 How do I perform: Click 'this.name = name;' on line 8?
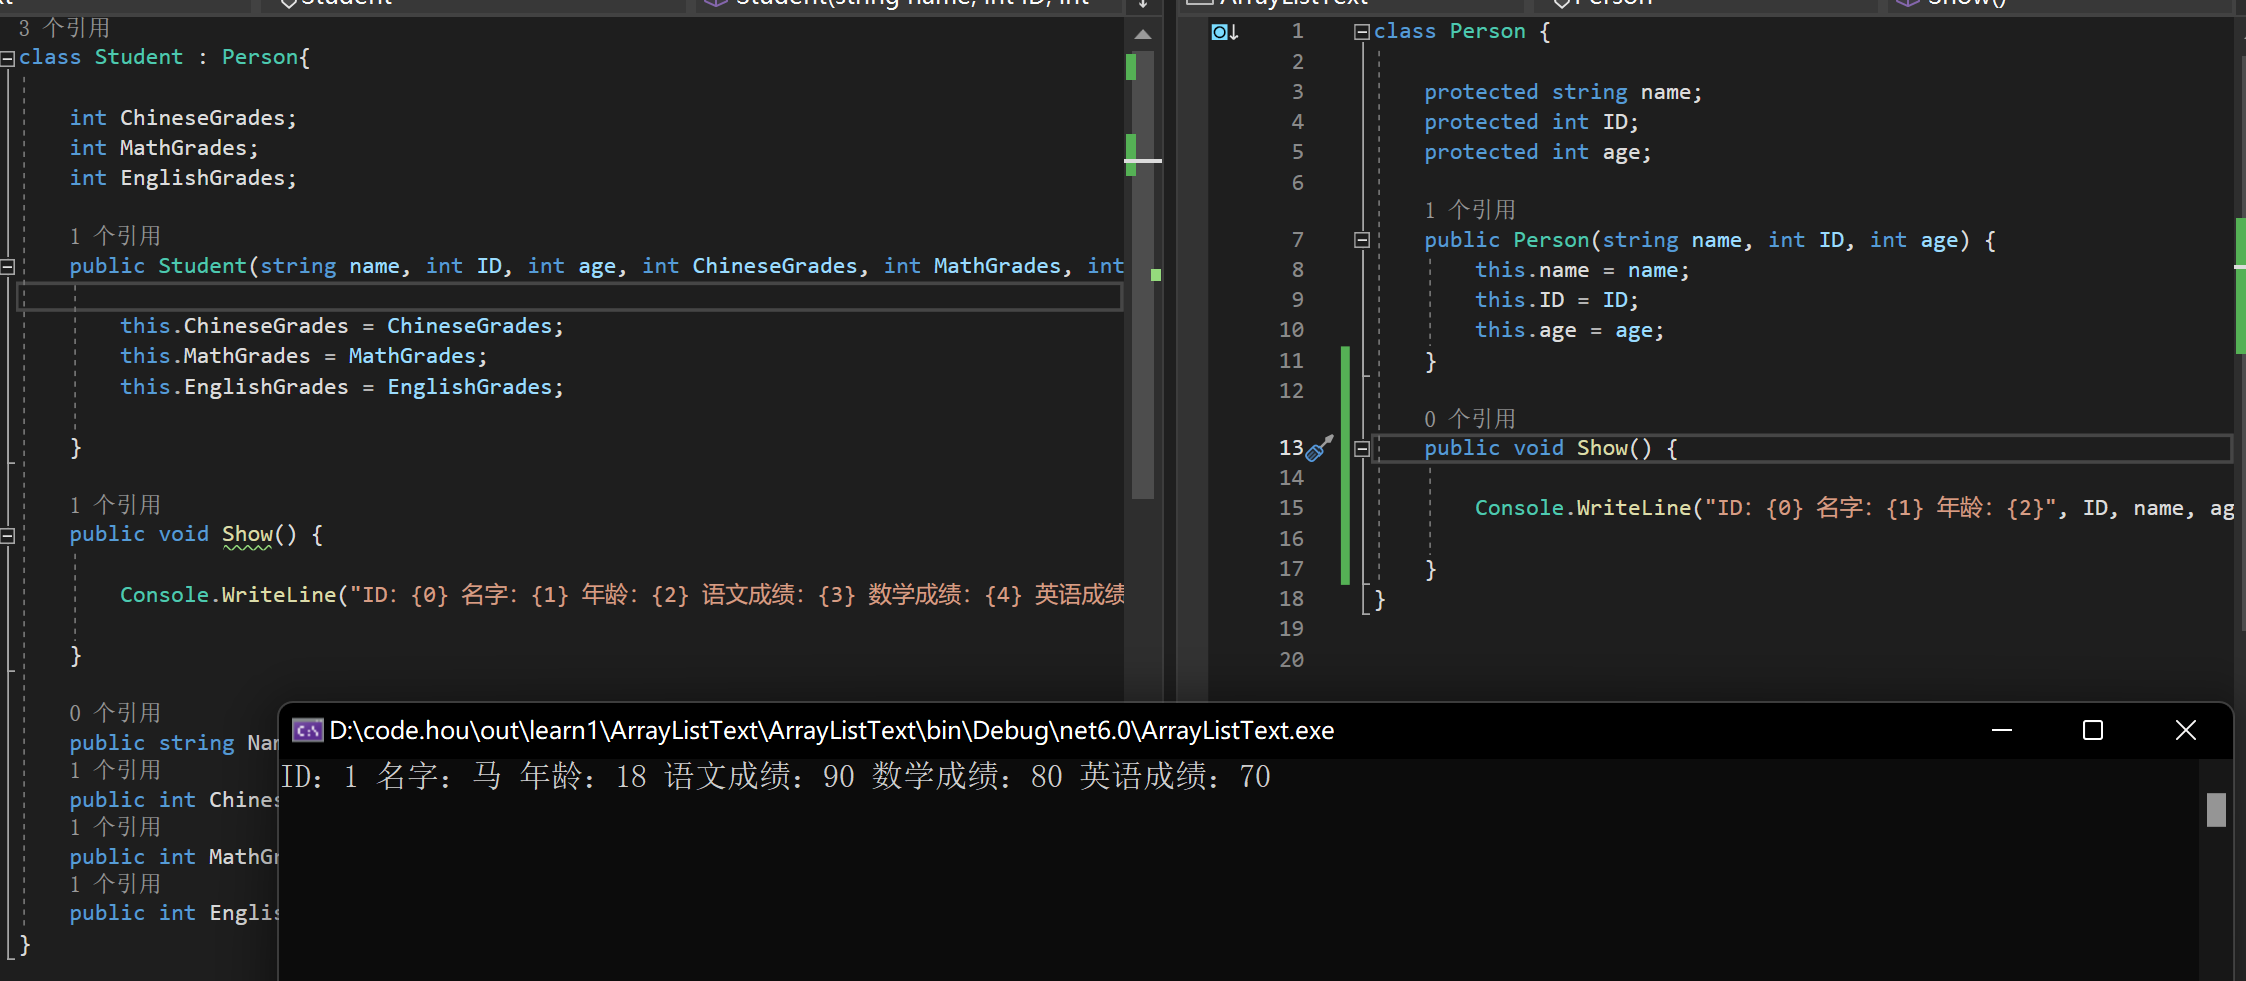(x=1582, y=270)
